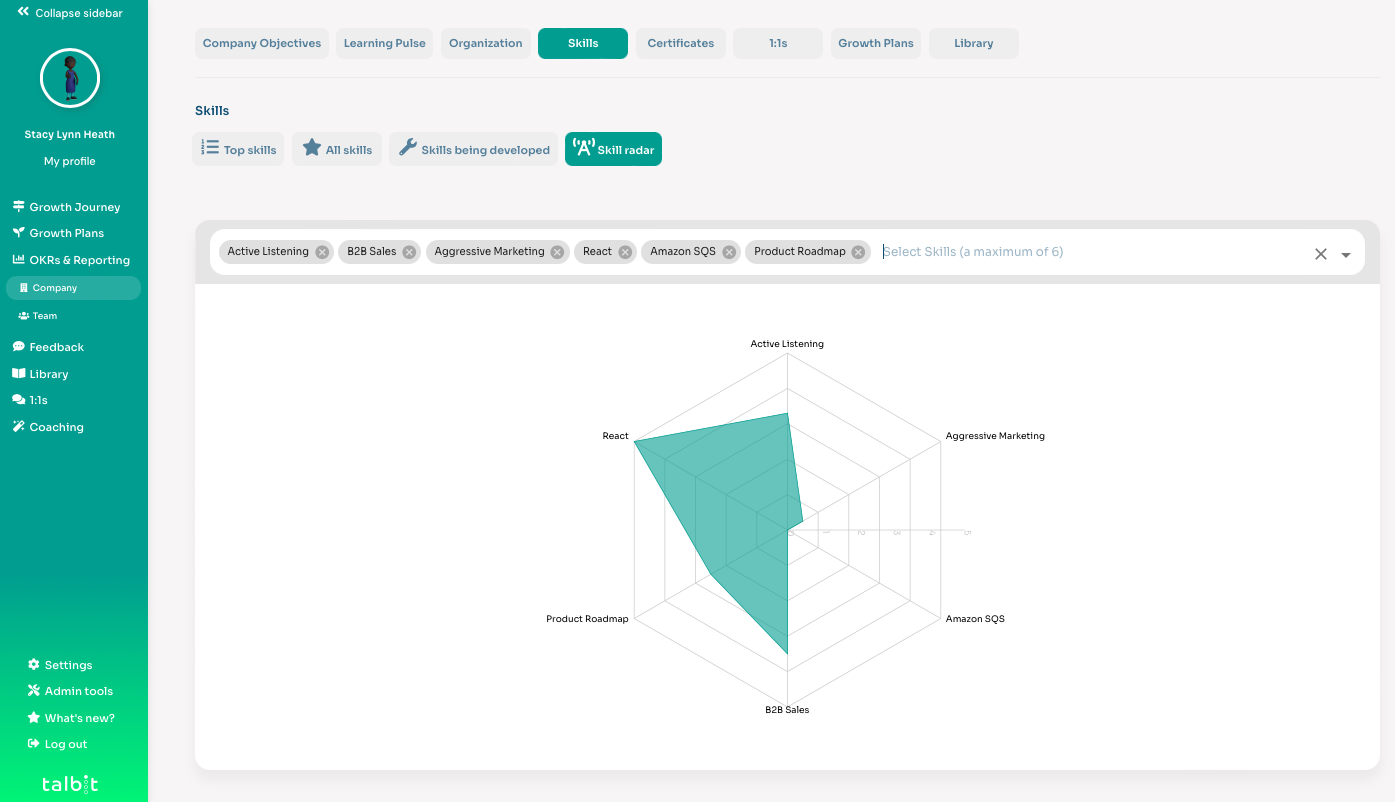This screenshot has height=802, width=1395.
Task: Remove the Aggressive Marketing skill chip
Action: pos(558,252)
